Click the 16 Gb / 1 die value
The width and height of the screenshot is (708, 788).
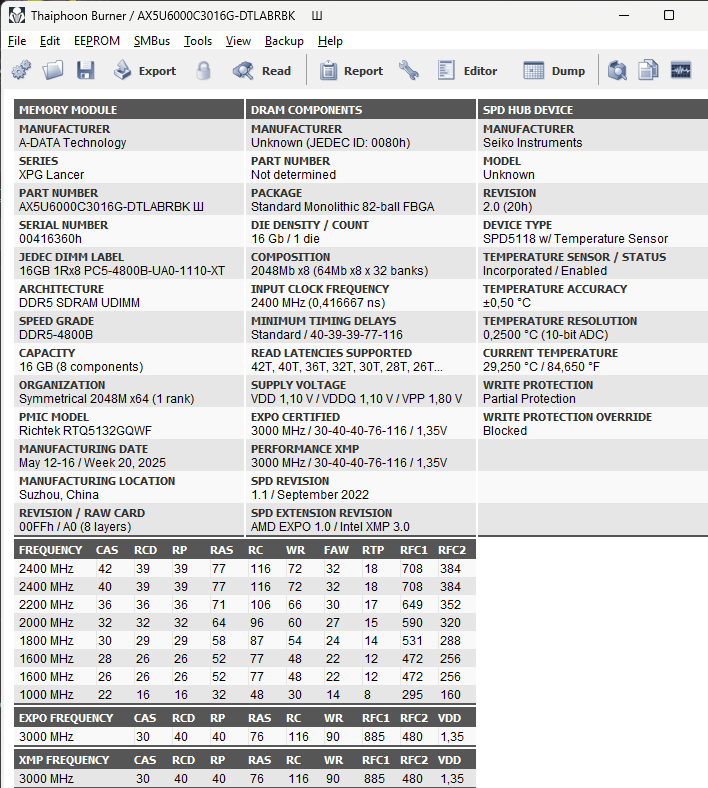[285, 239]
